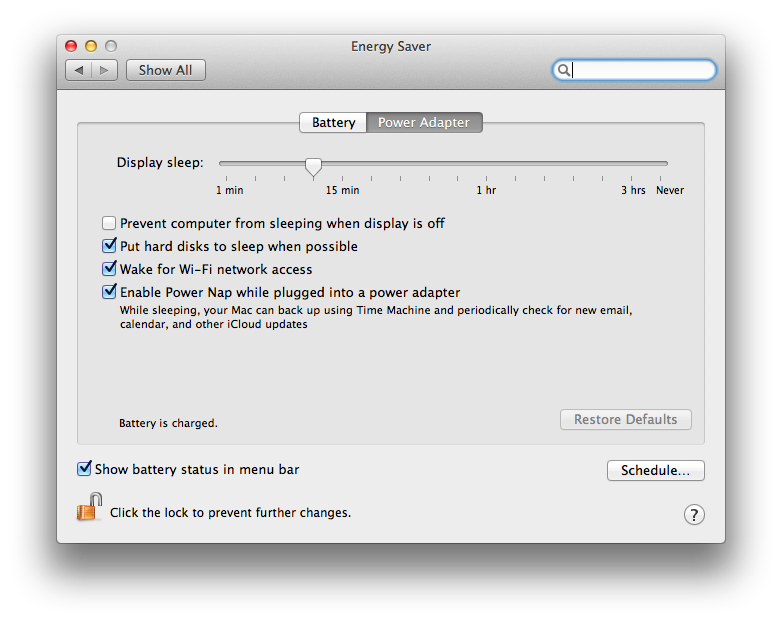This screenshot has height=622, width=782.
Task: Minimize window with the yellow button
Action: tap(91, 46)
